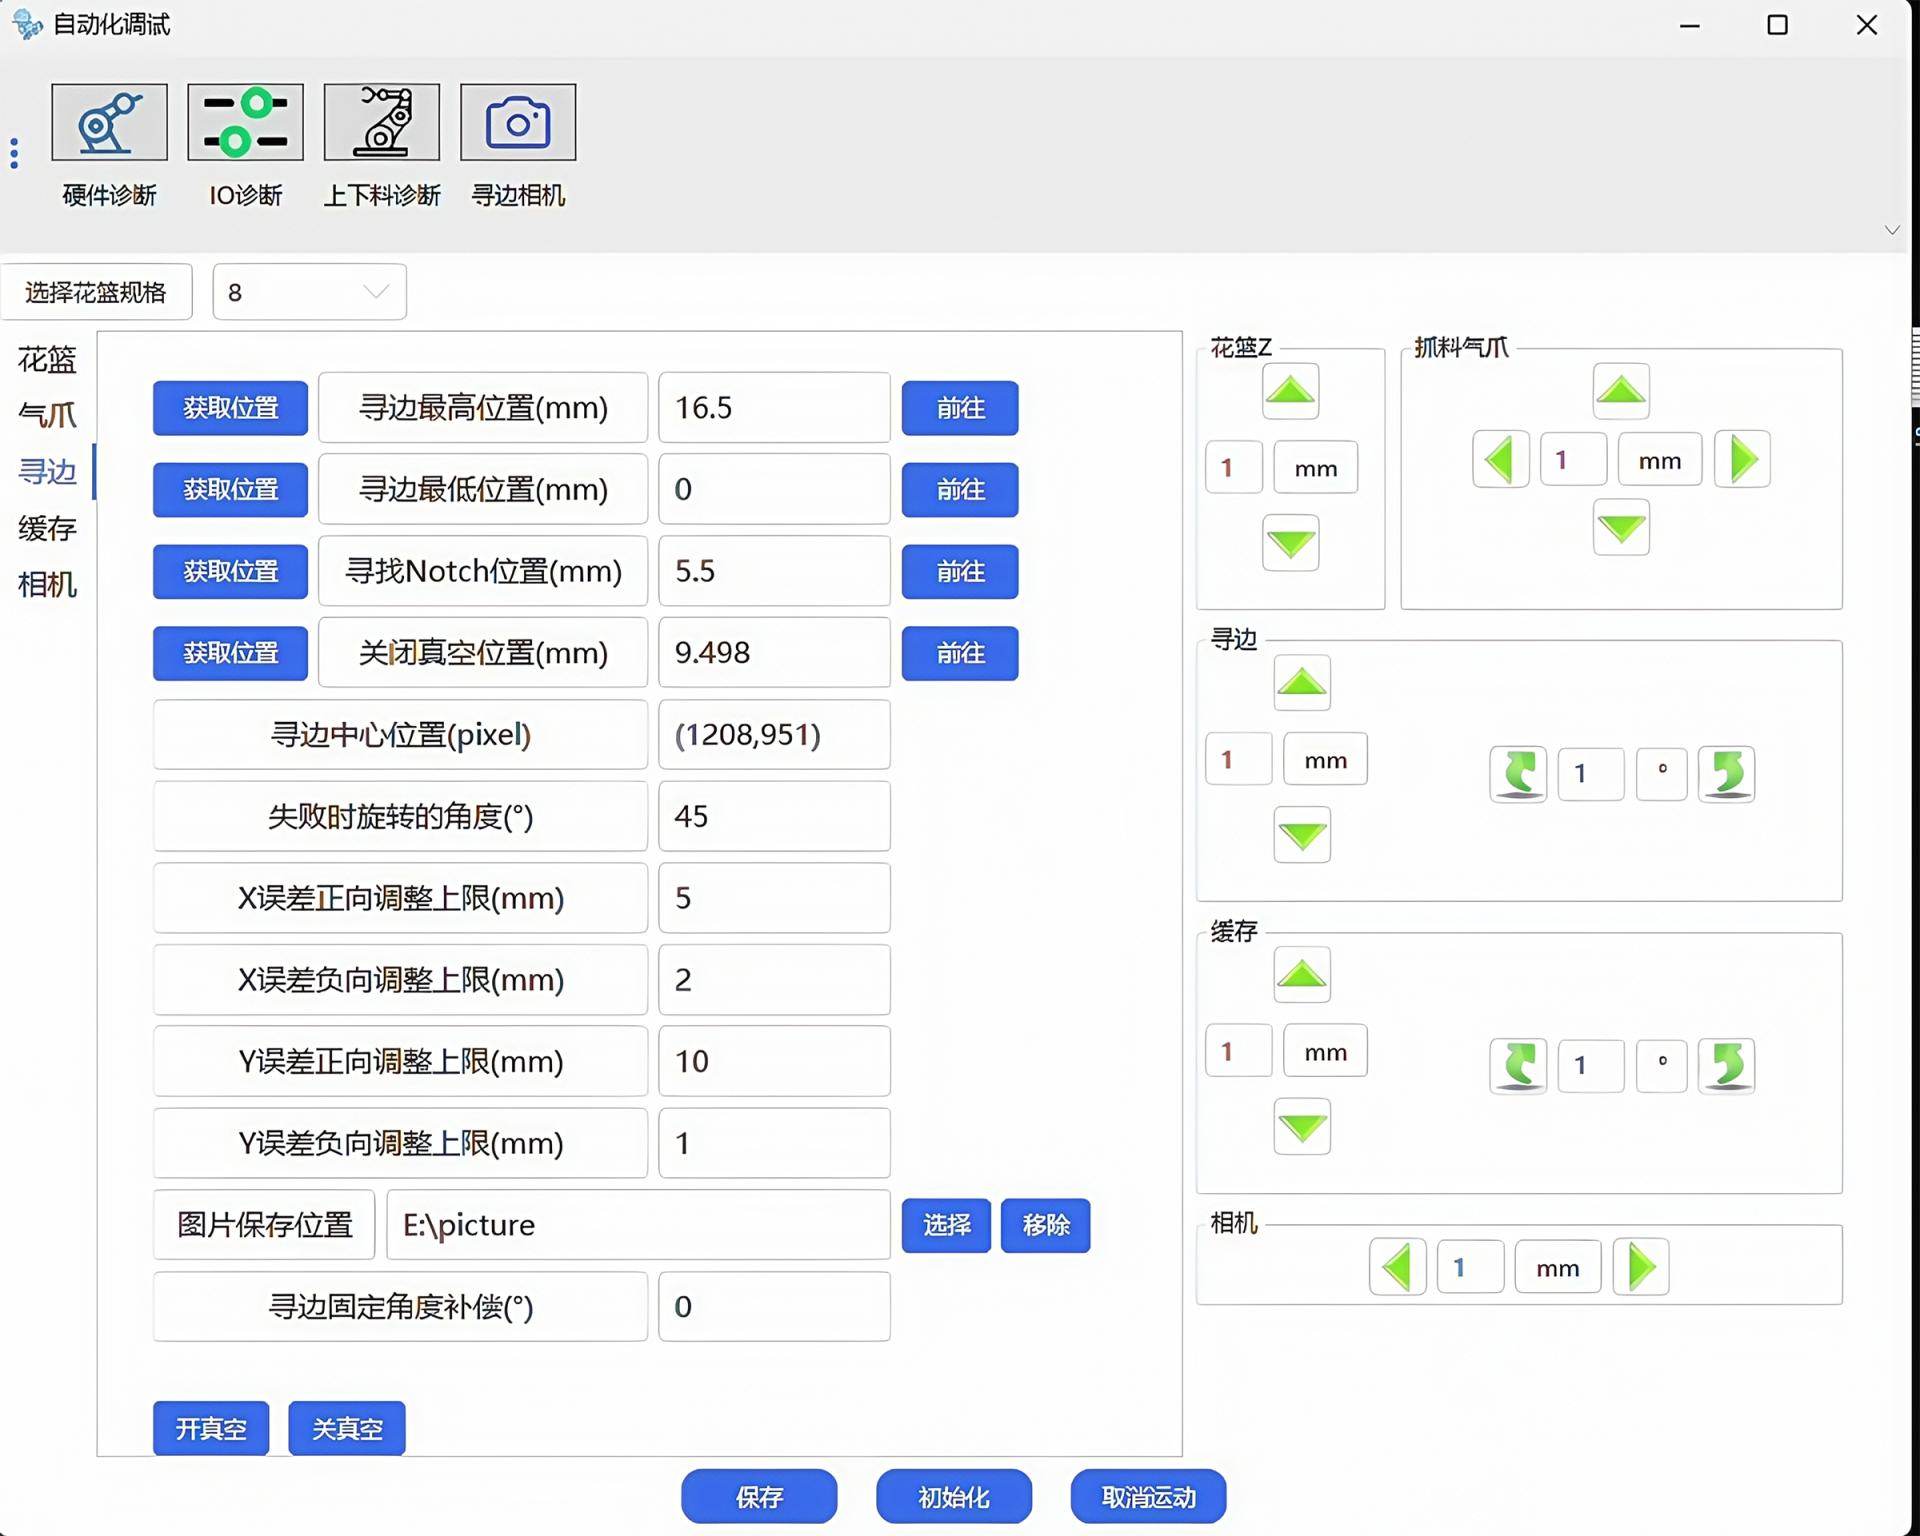Switch to the 花篮 side tab
1920x1536 pixels.
coord(47,359)
